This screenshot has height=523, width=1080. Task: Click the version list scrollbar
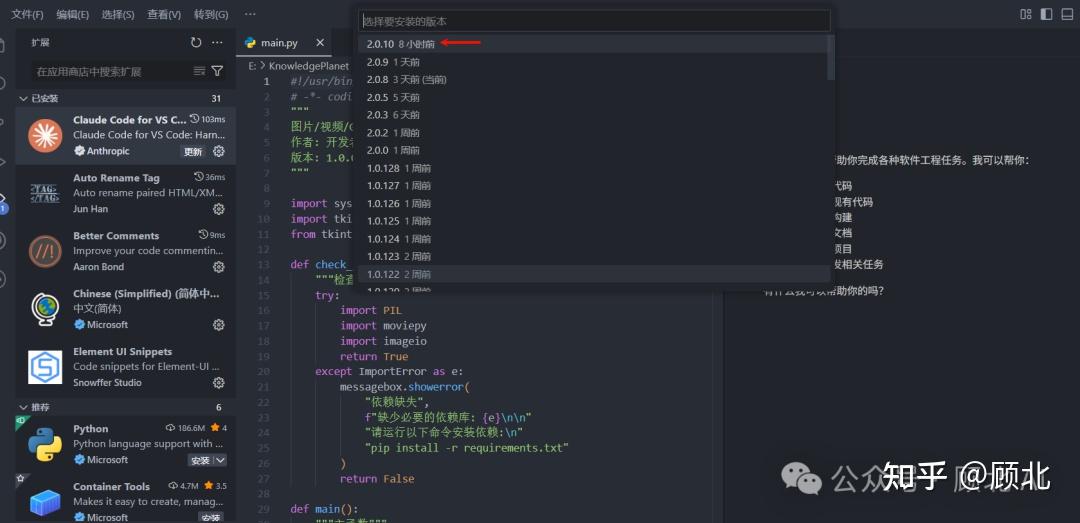[x=831, y=57]
